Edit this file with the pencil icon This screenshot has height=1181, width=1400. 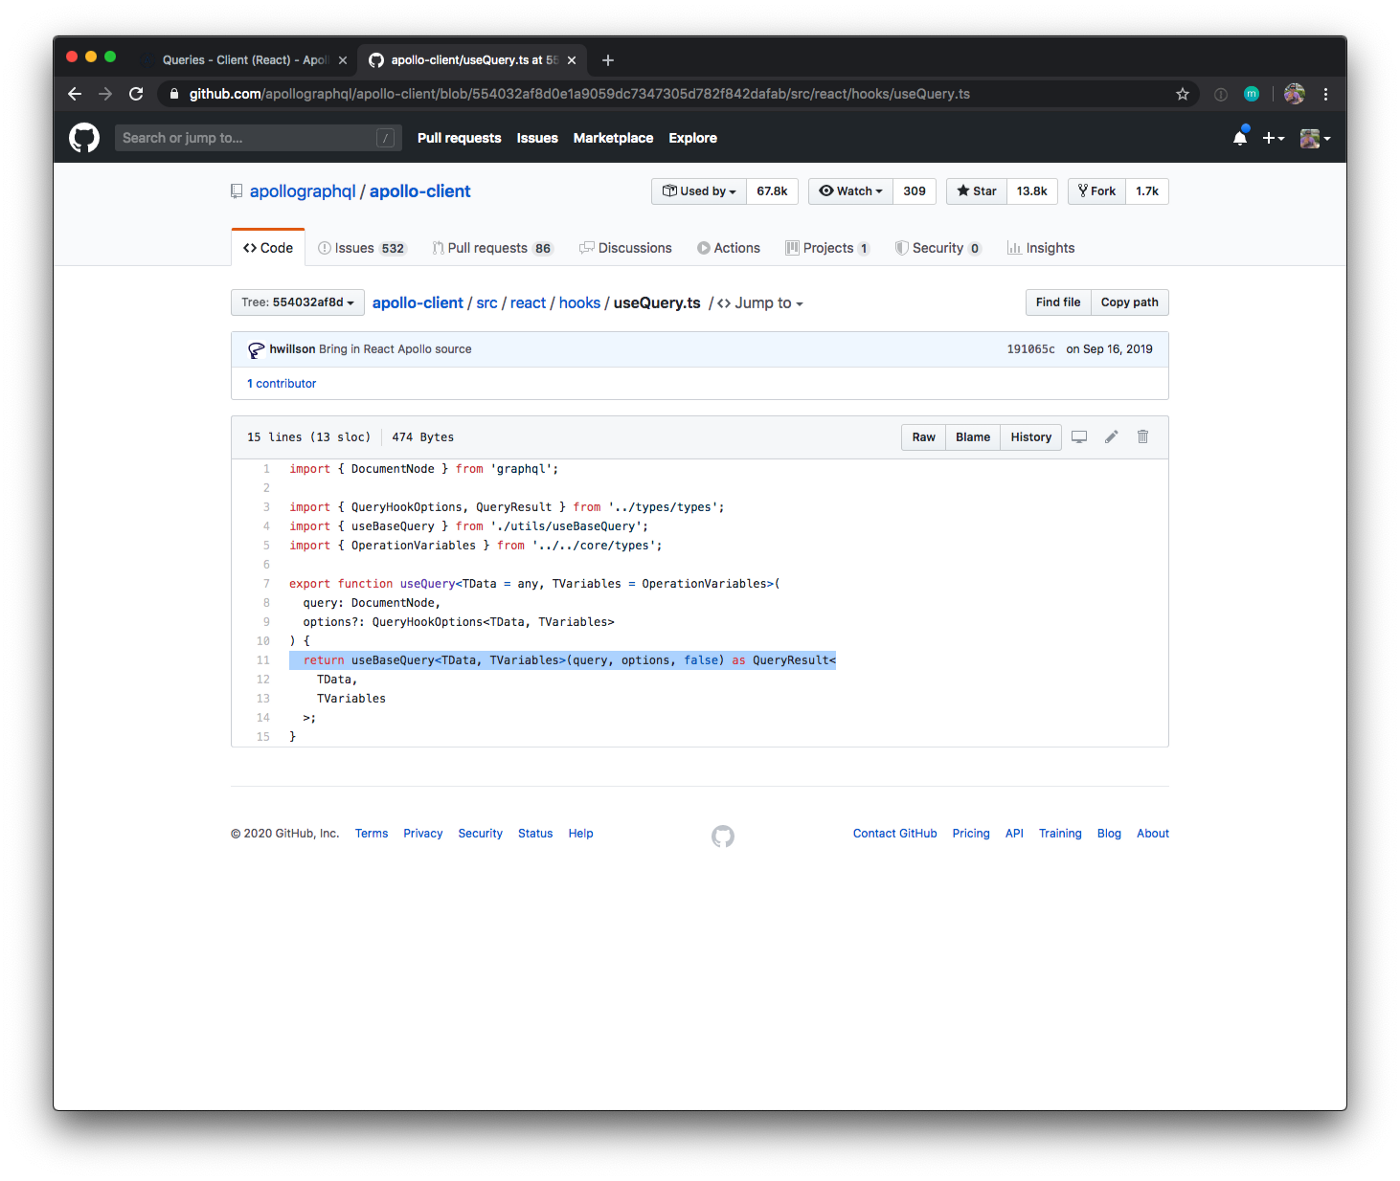tap(1111, 437)
